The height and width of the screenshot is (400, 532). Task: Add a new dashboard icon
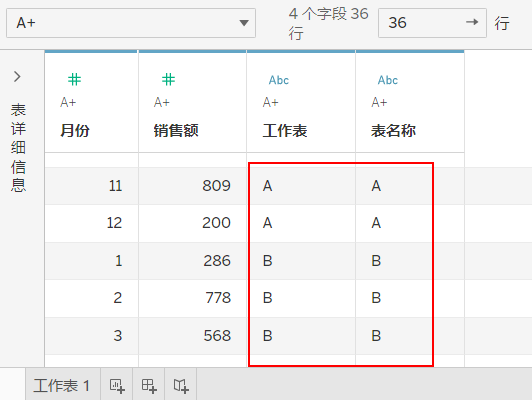[x=149, y=386]
